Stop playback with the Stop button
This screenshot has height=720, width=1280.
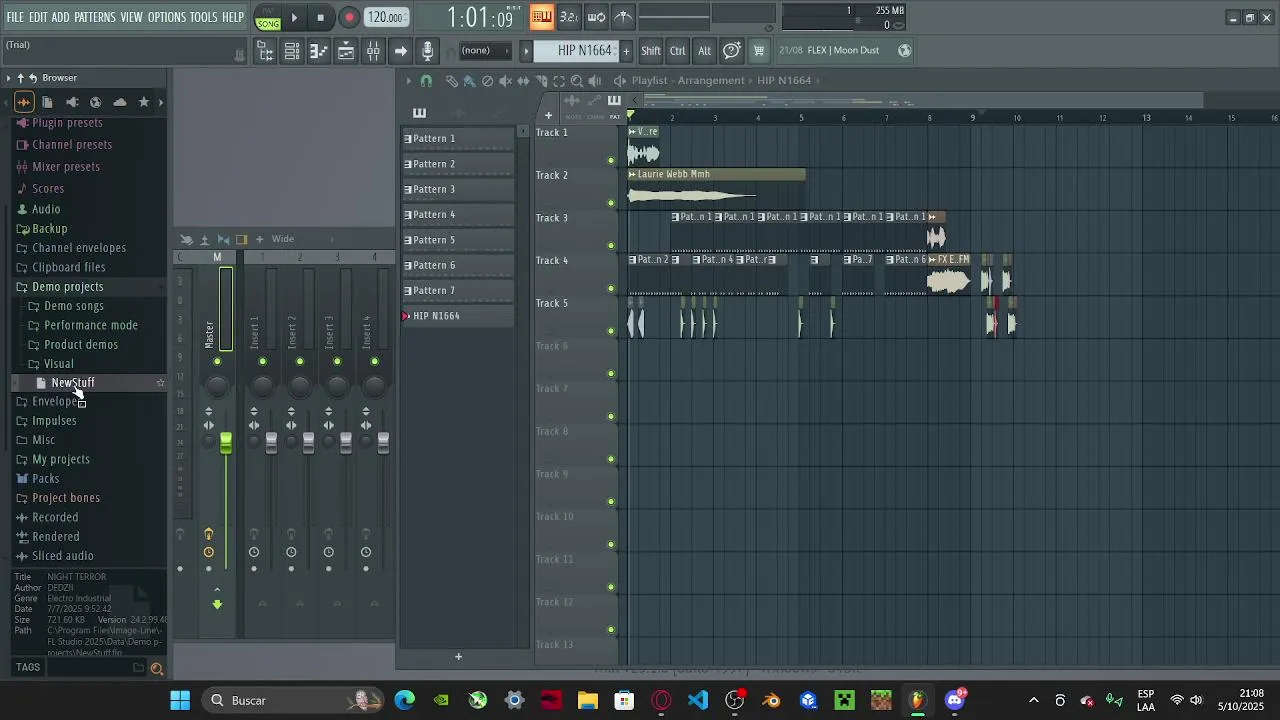(320, 17)
